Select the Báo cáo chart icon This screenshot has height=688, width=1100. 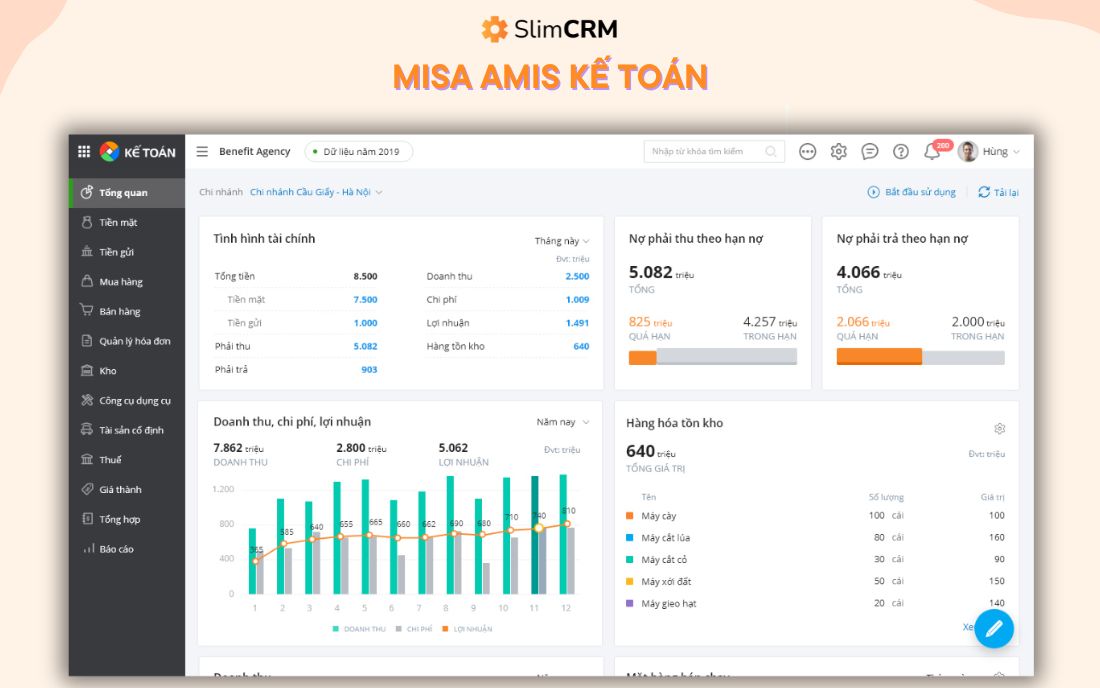[x=88, y=548]
